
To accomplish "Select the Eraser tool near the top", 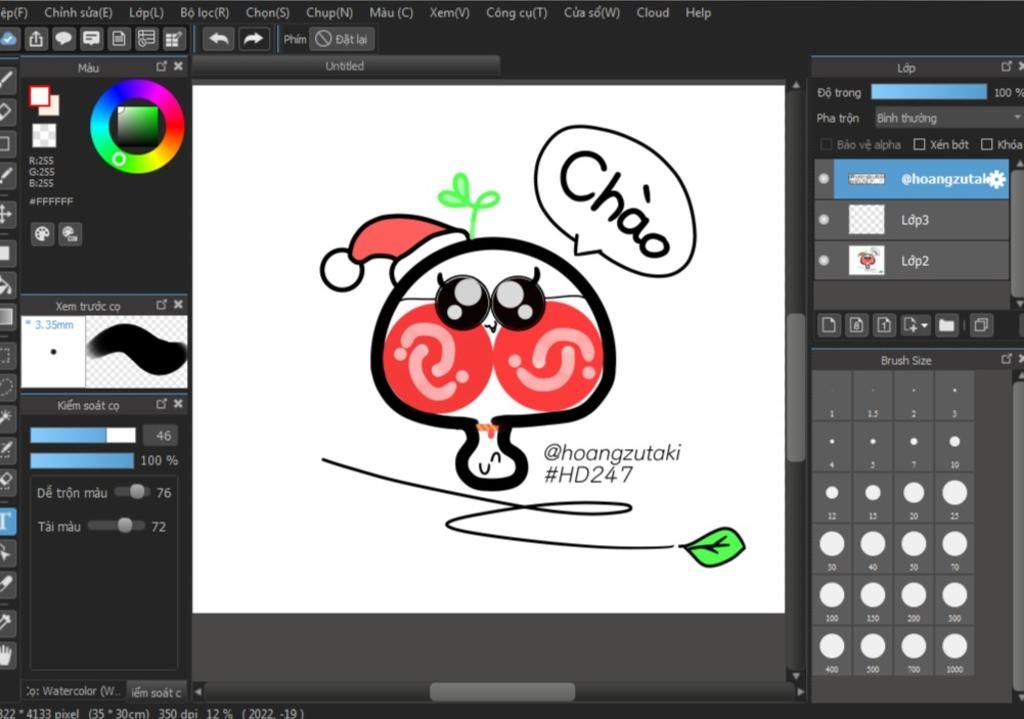I will (x=7, y=112).
